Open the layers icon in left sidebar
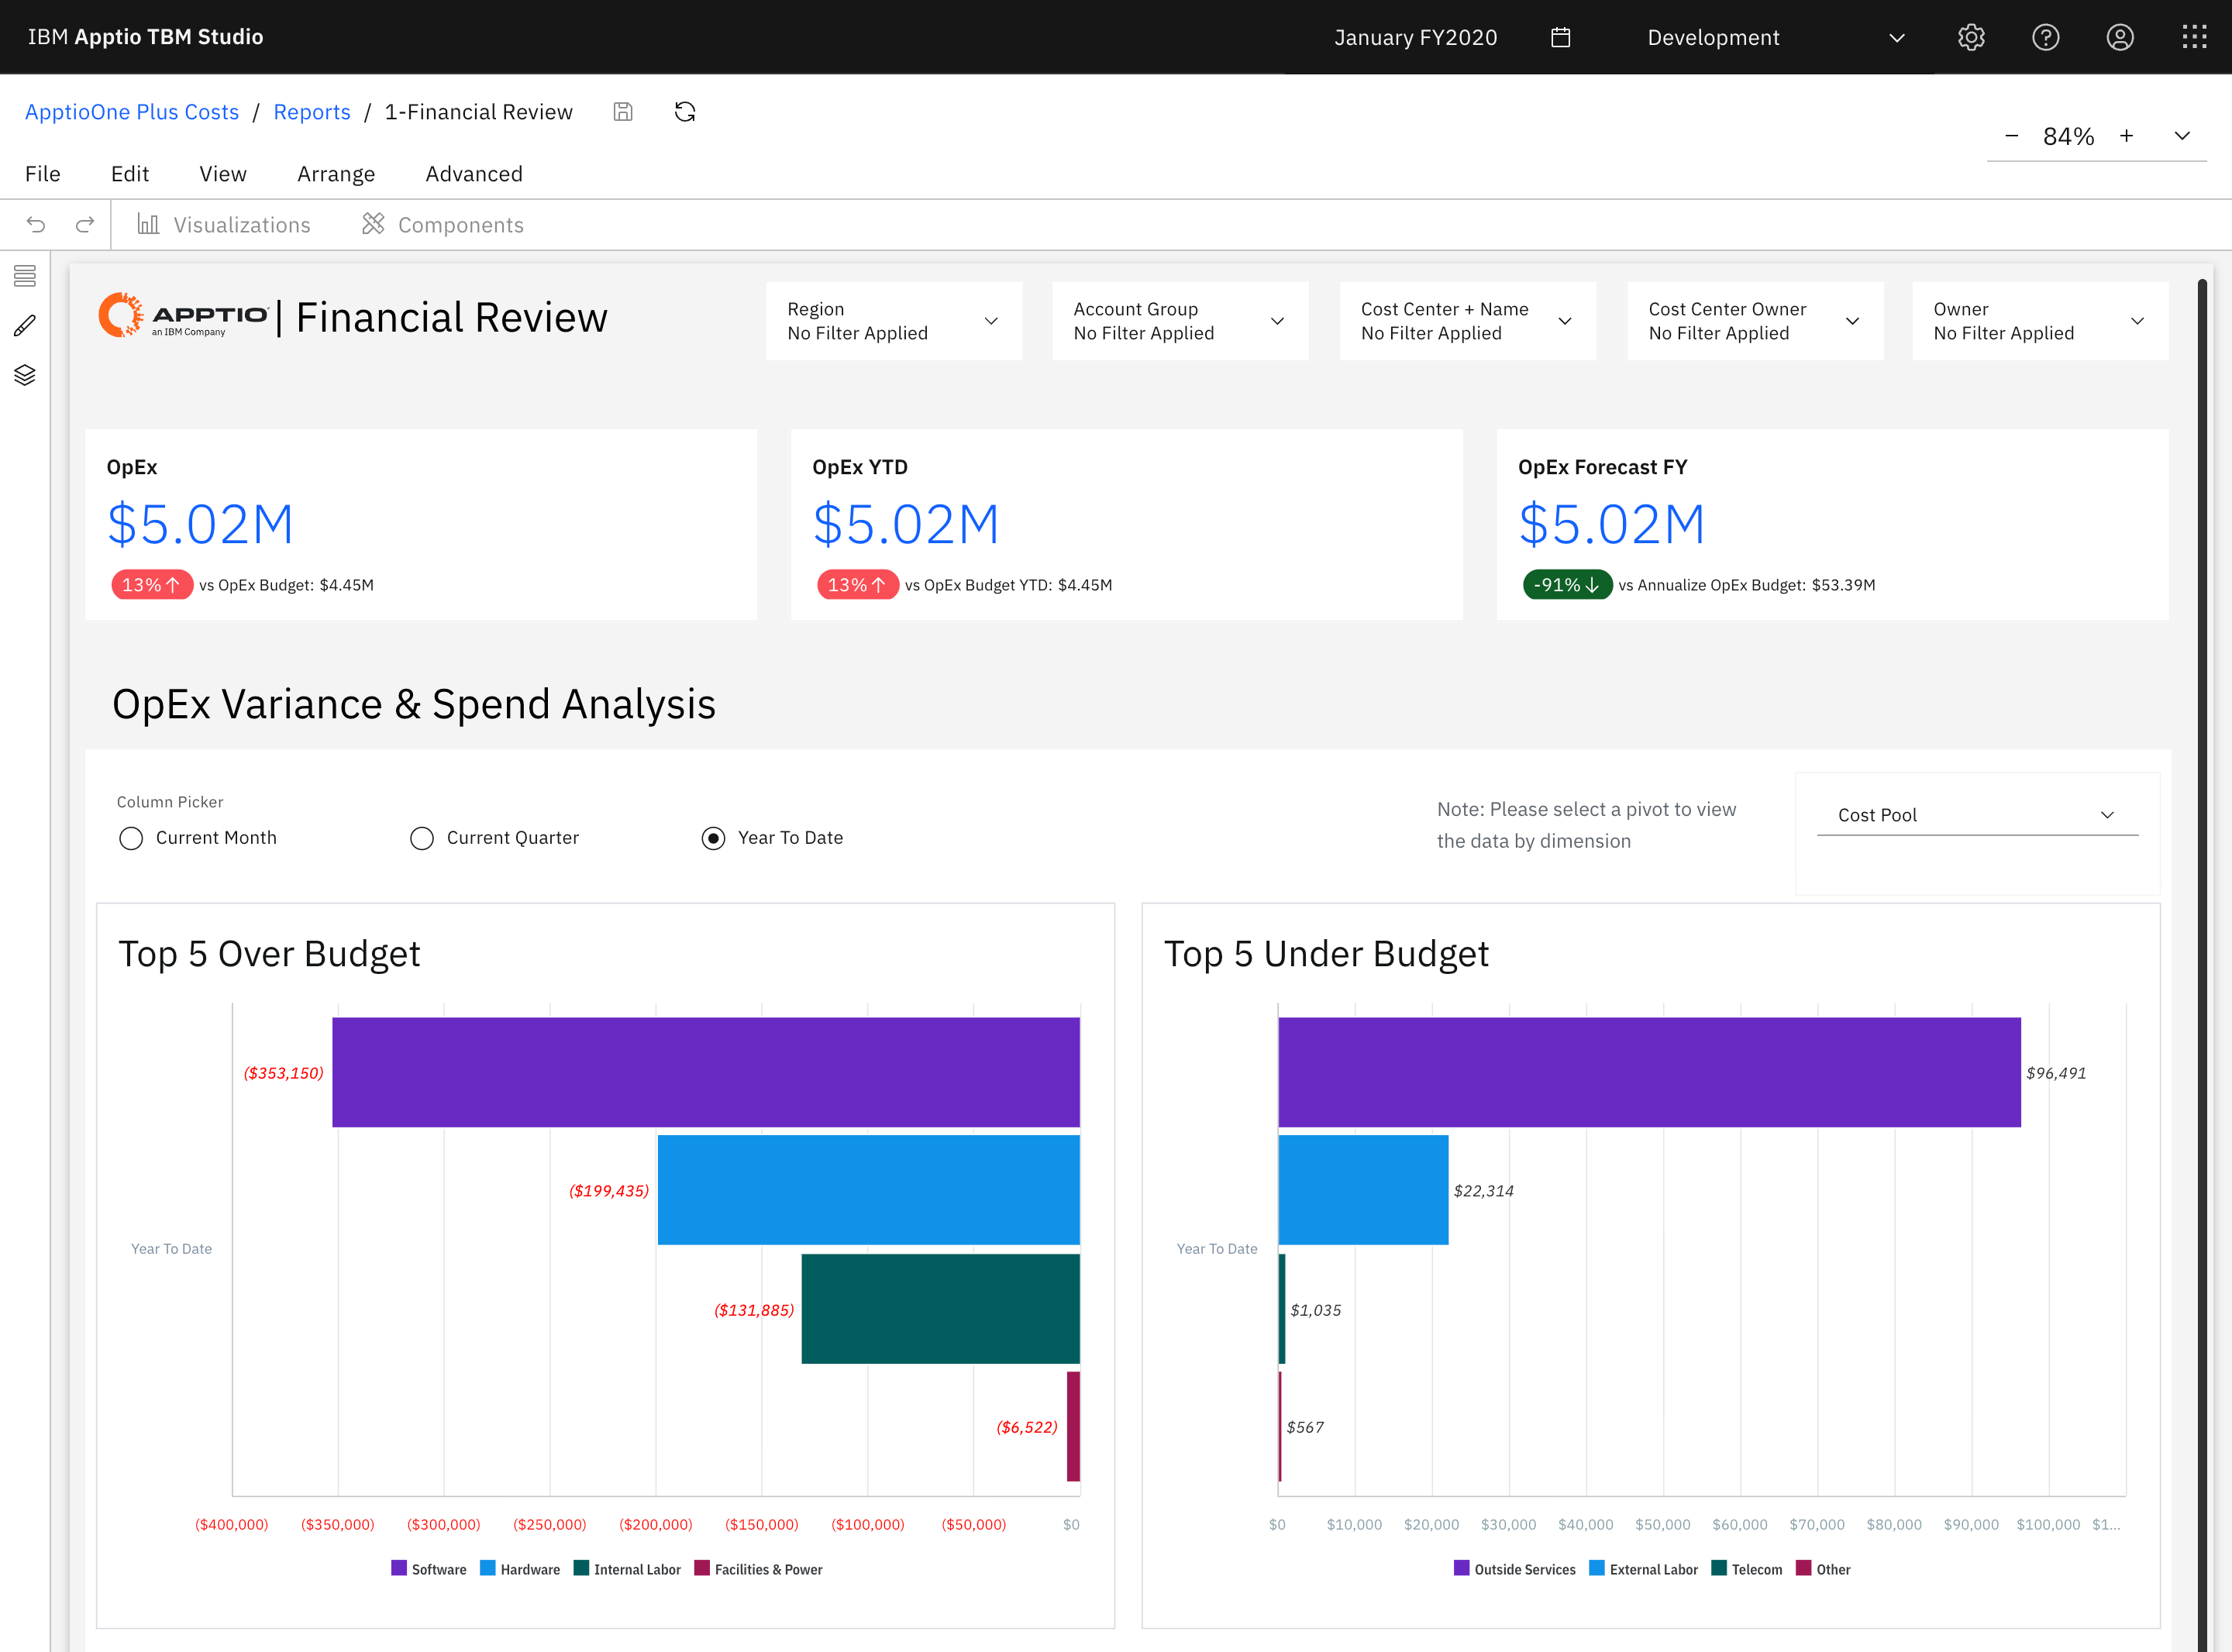The image size is (2232, 1652). coord(25,375)
